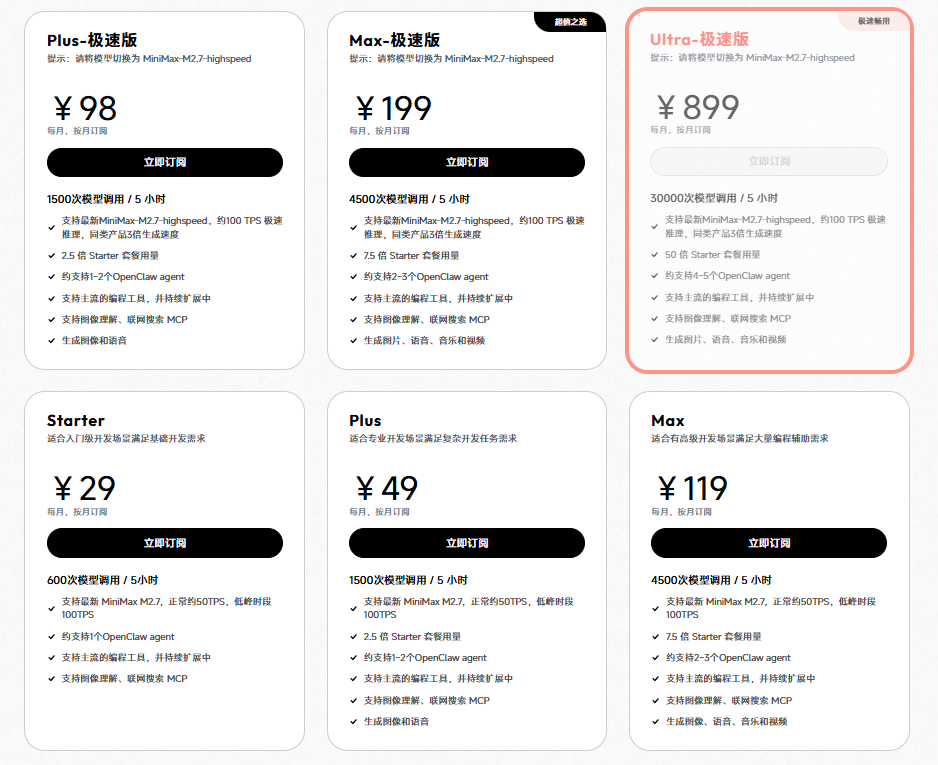
Task: Click the 7.5 倍 Starter checkmark in Max-极速版
Action: pyautogui.click(x=354, y=256)
